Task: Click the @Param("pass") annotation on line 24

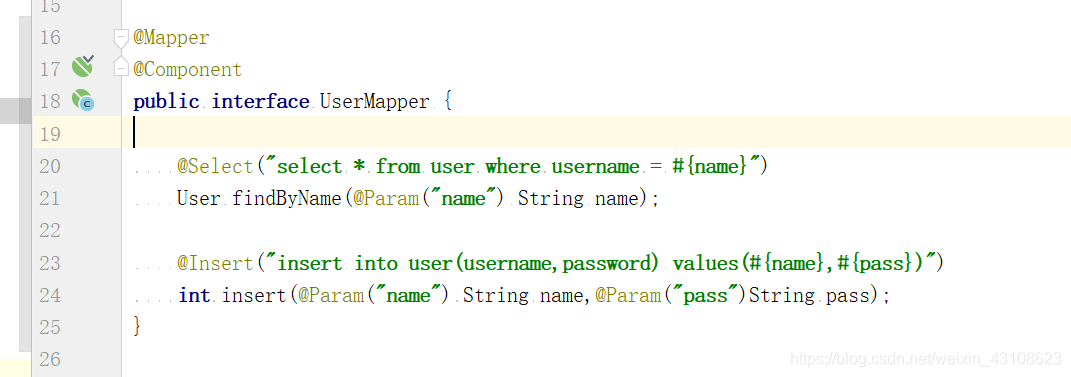Action: [672, 296]
